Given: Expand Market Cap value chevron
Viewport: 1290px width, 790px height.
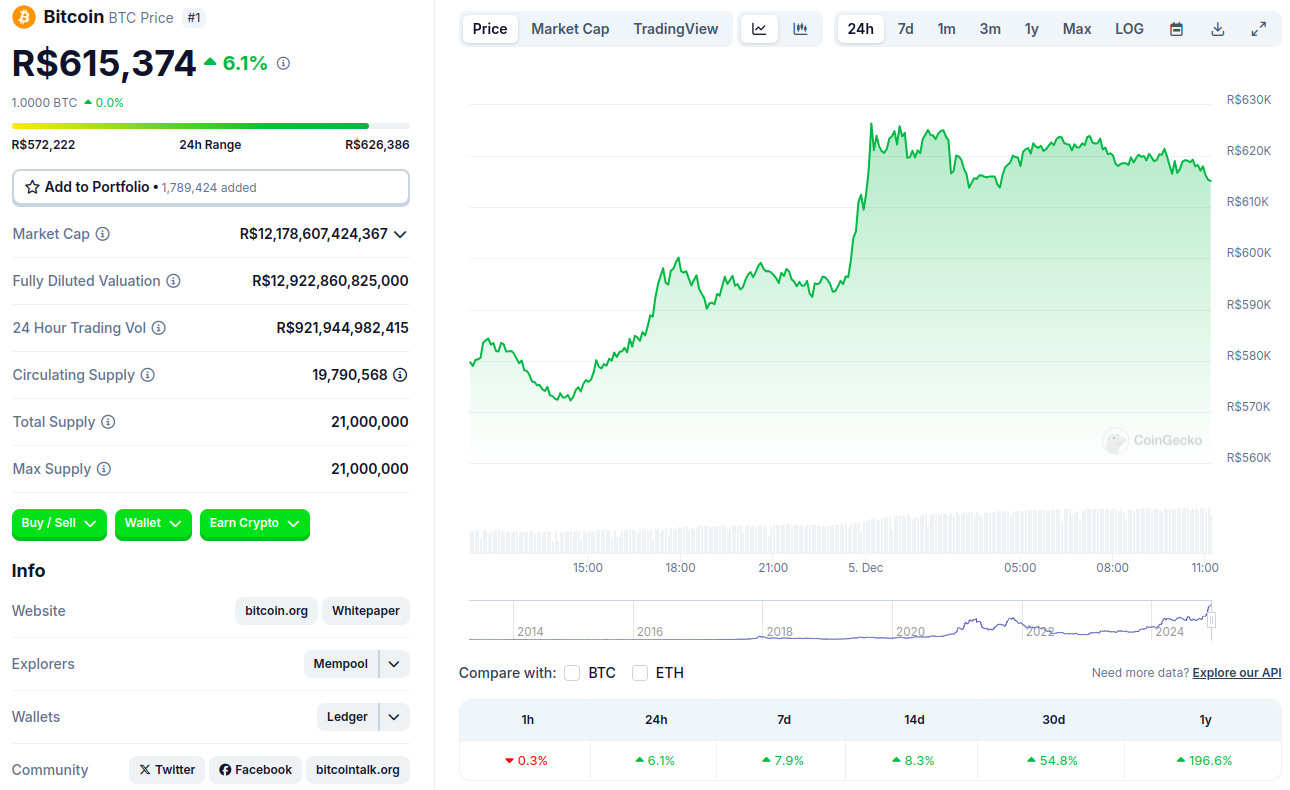Looking at the screenshot, I should (x=400, y=234).
